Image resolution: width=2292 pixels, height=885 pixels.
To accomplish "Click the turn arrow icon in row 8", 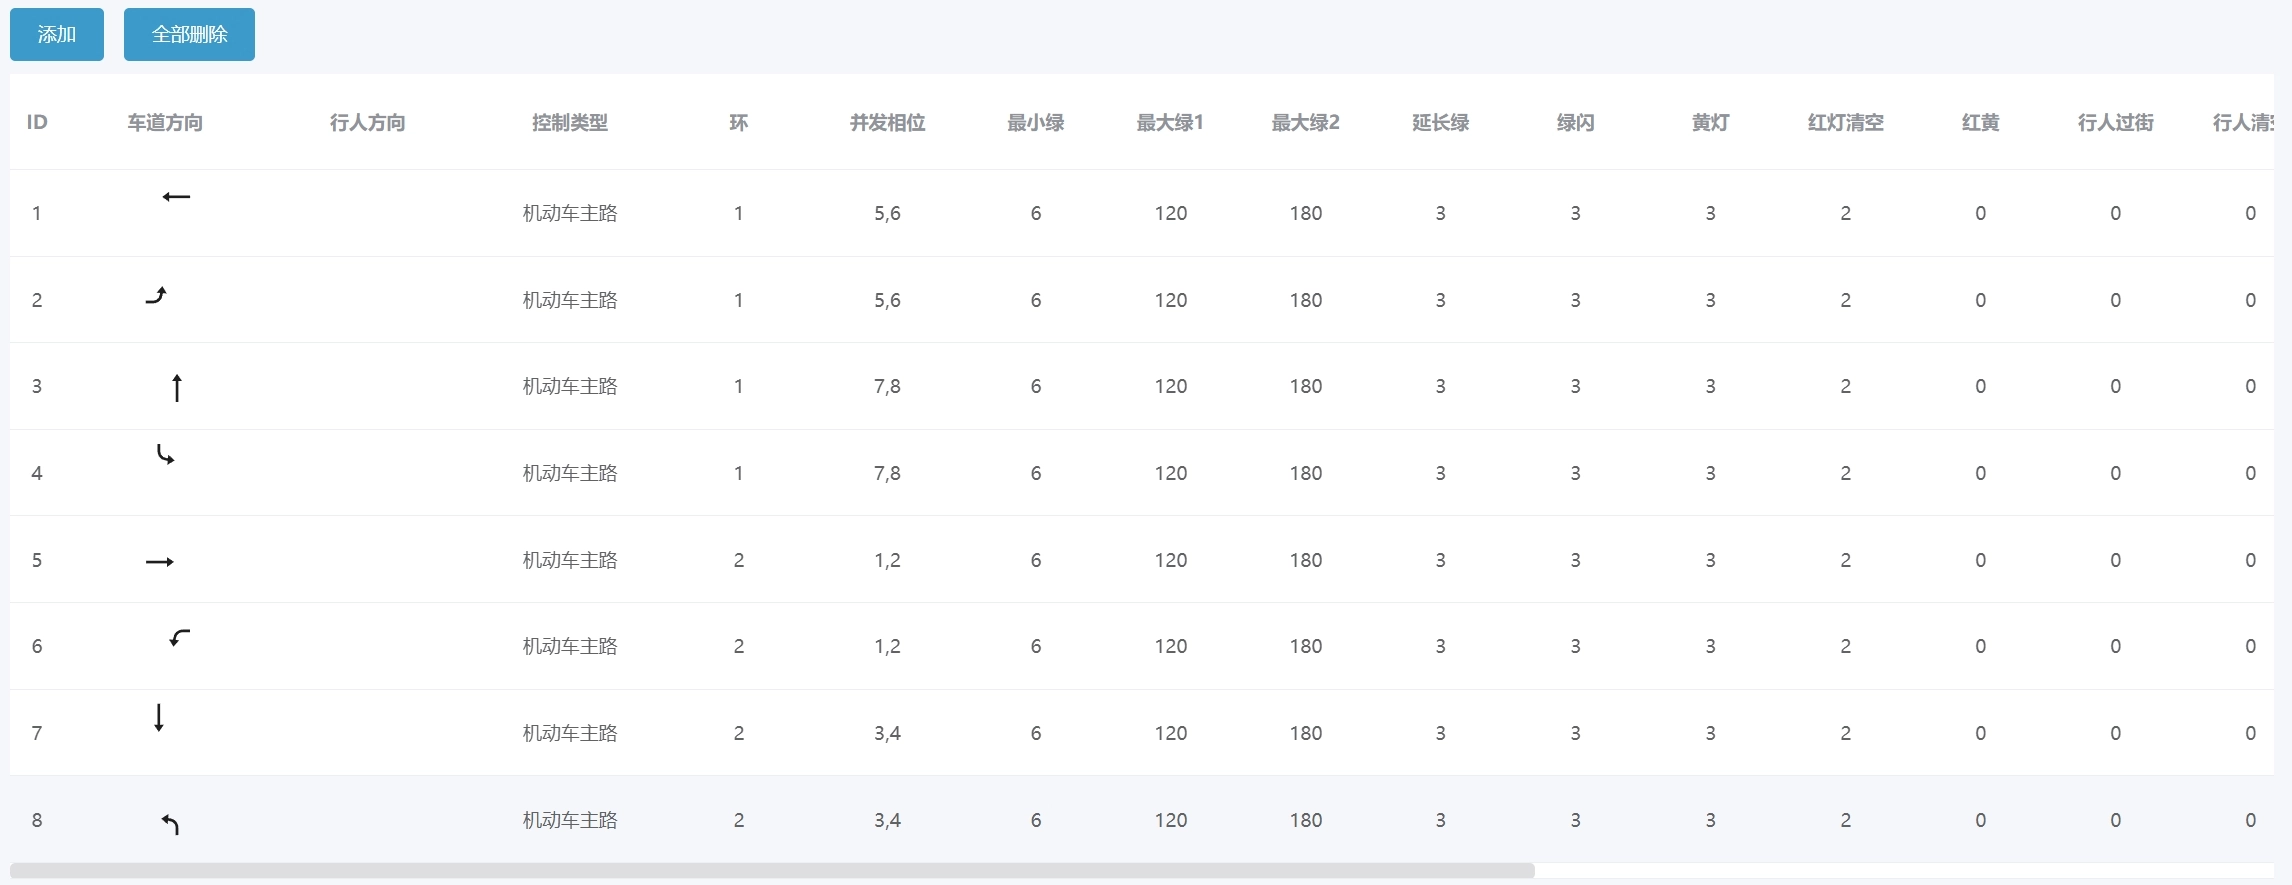I will 171,824.
